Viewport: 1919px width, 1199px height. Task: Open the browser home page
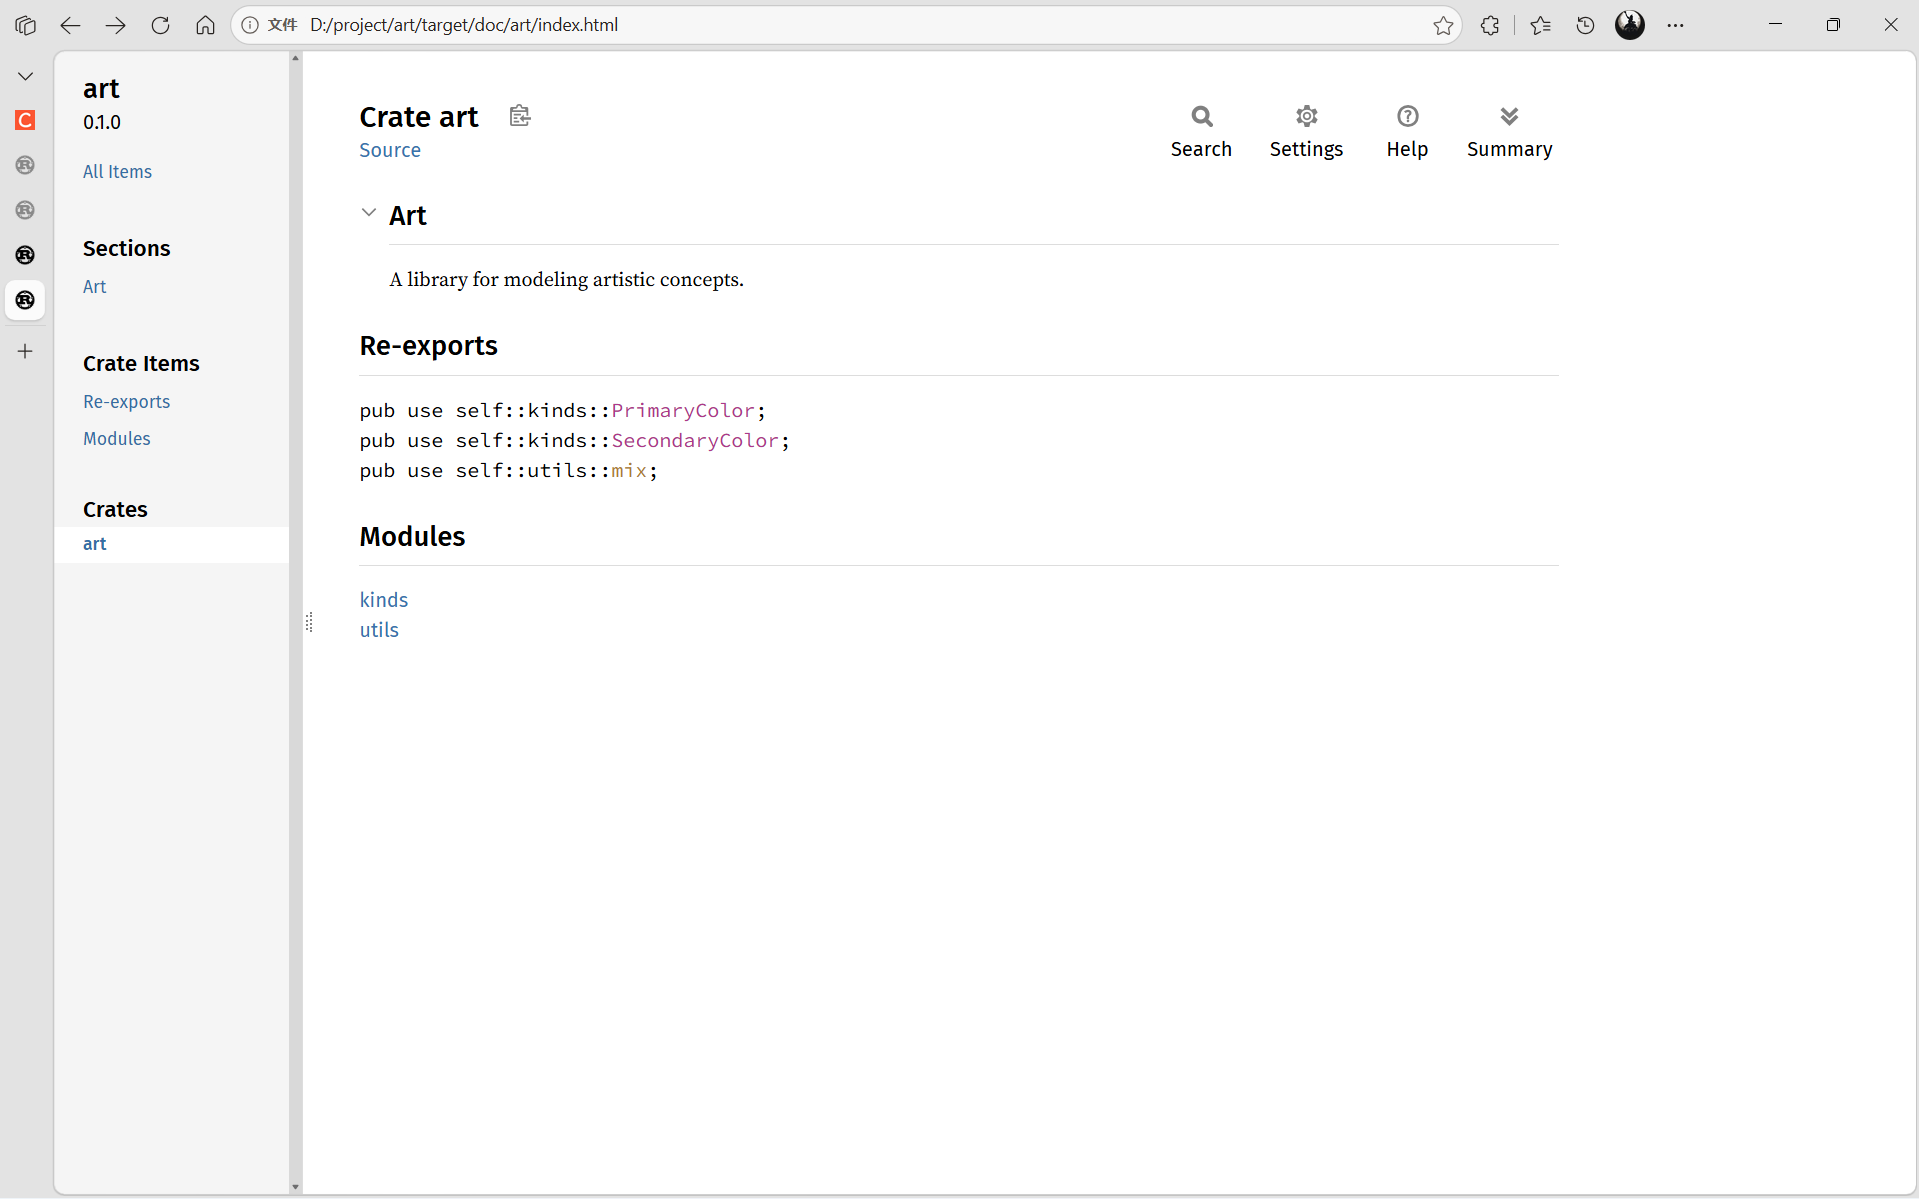click(x=205, y=25)
